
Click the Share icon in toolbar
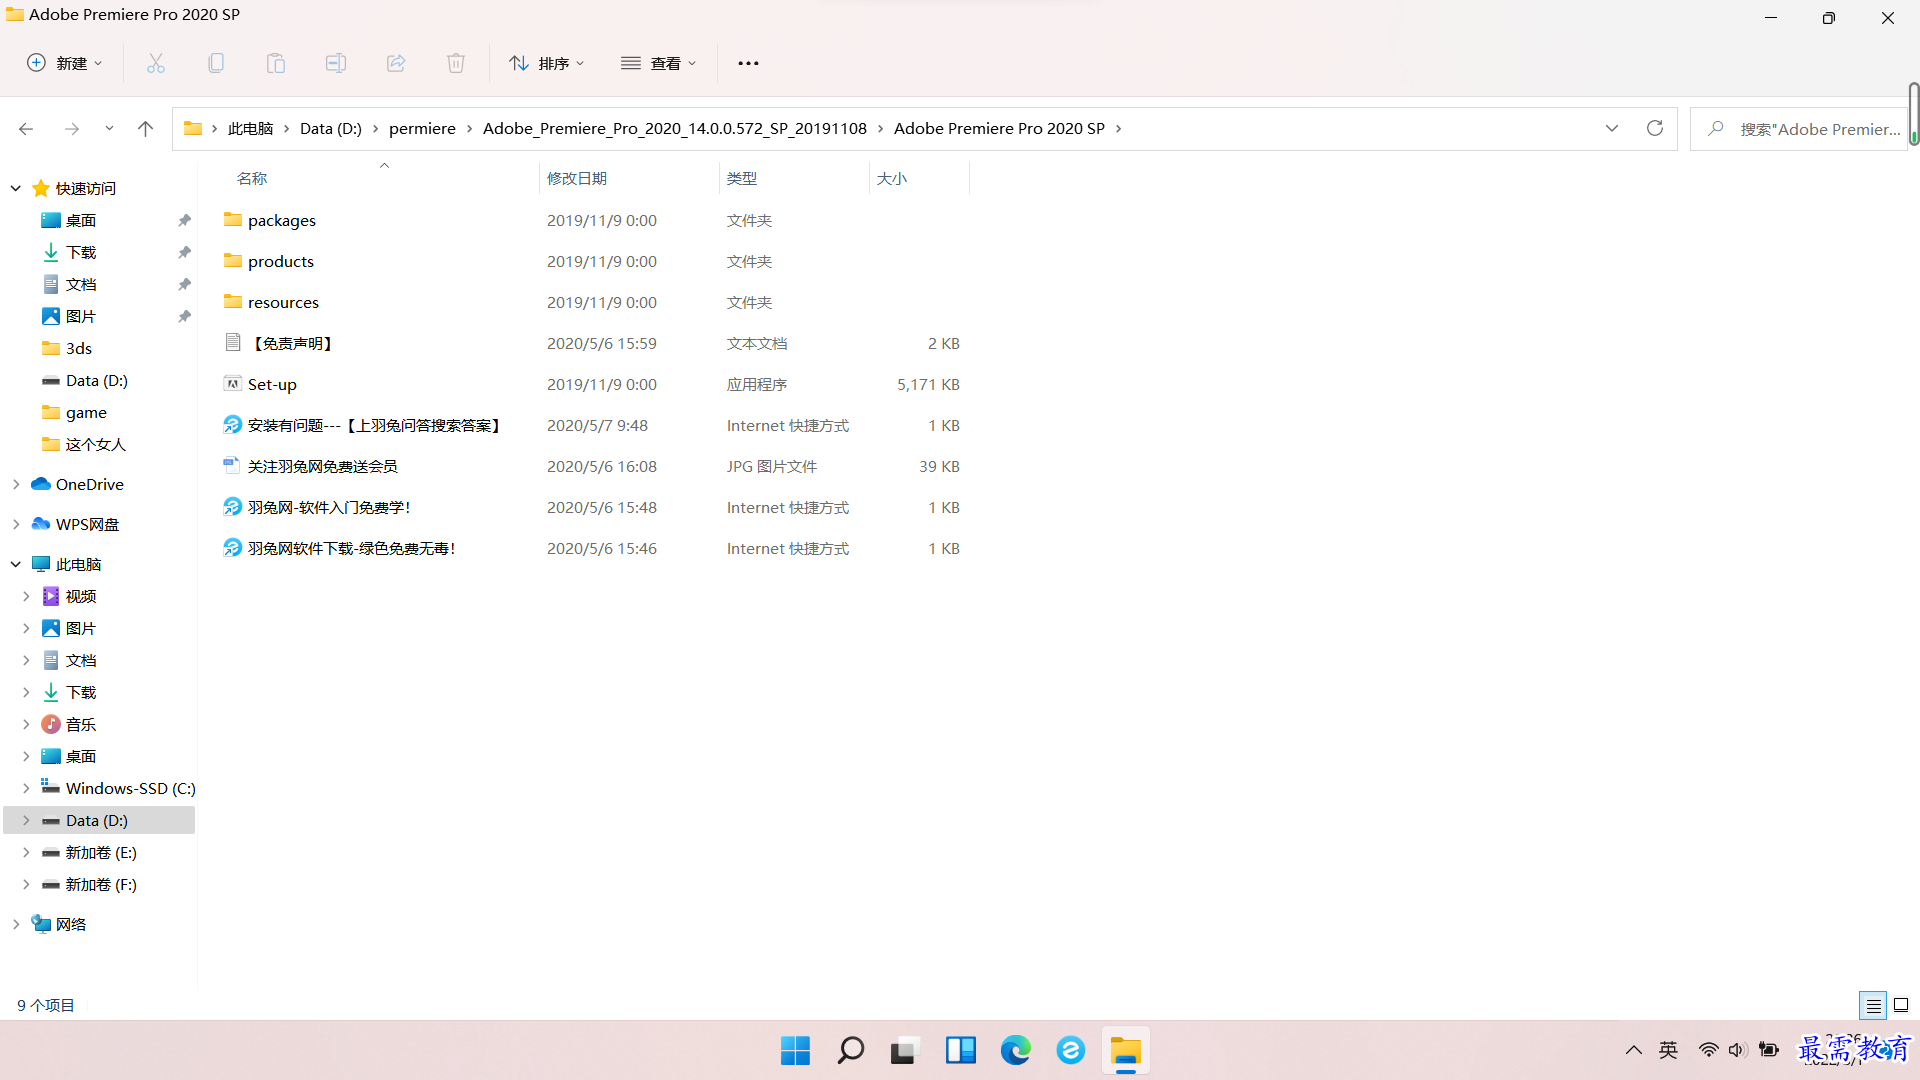396,63
